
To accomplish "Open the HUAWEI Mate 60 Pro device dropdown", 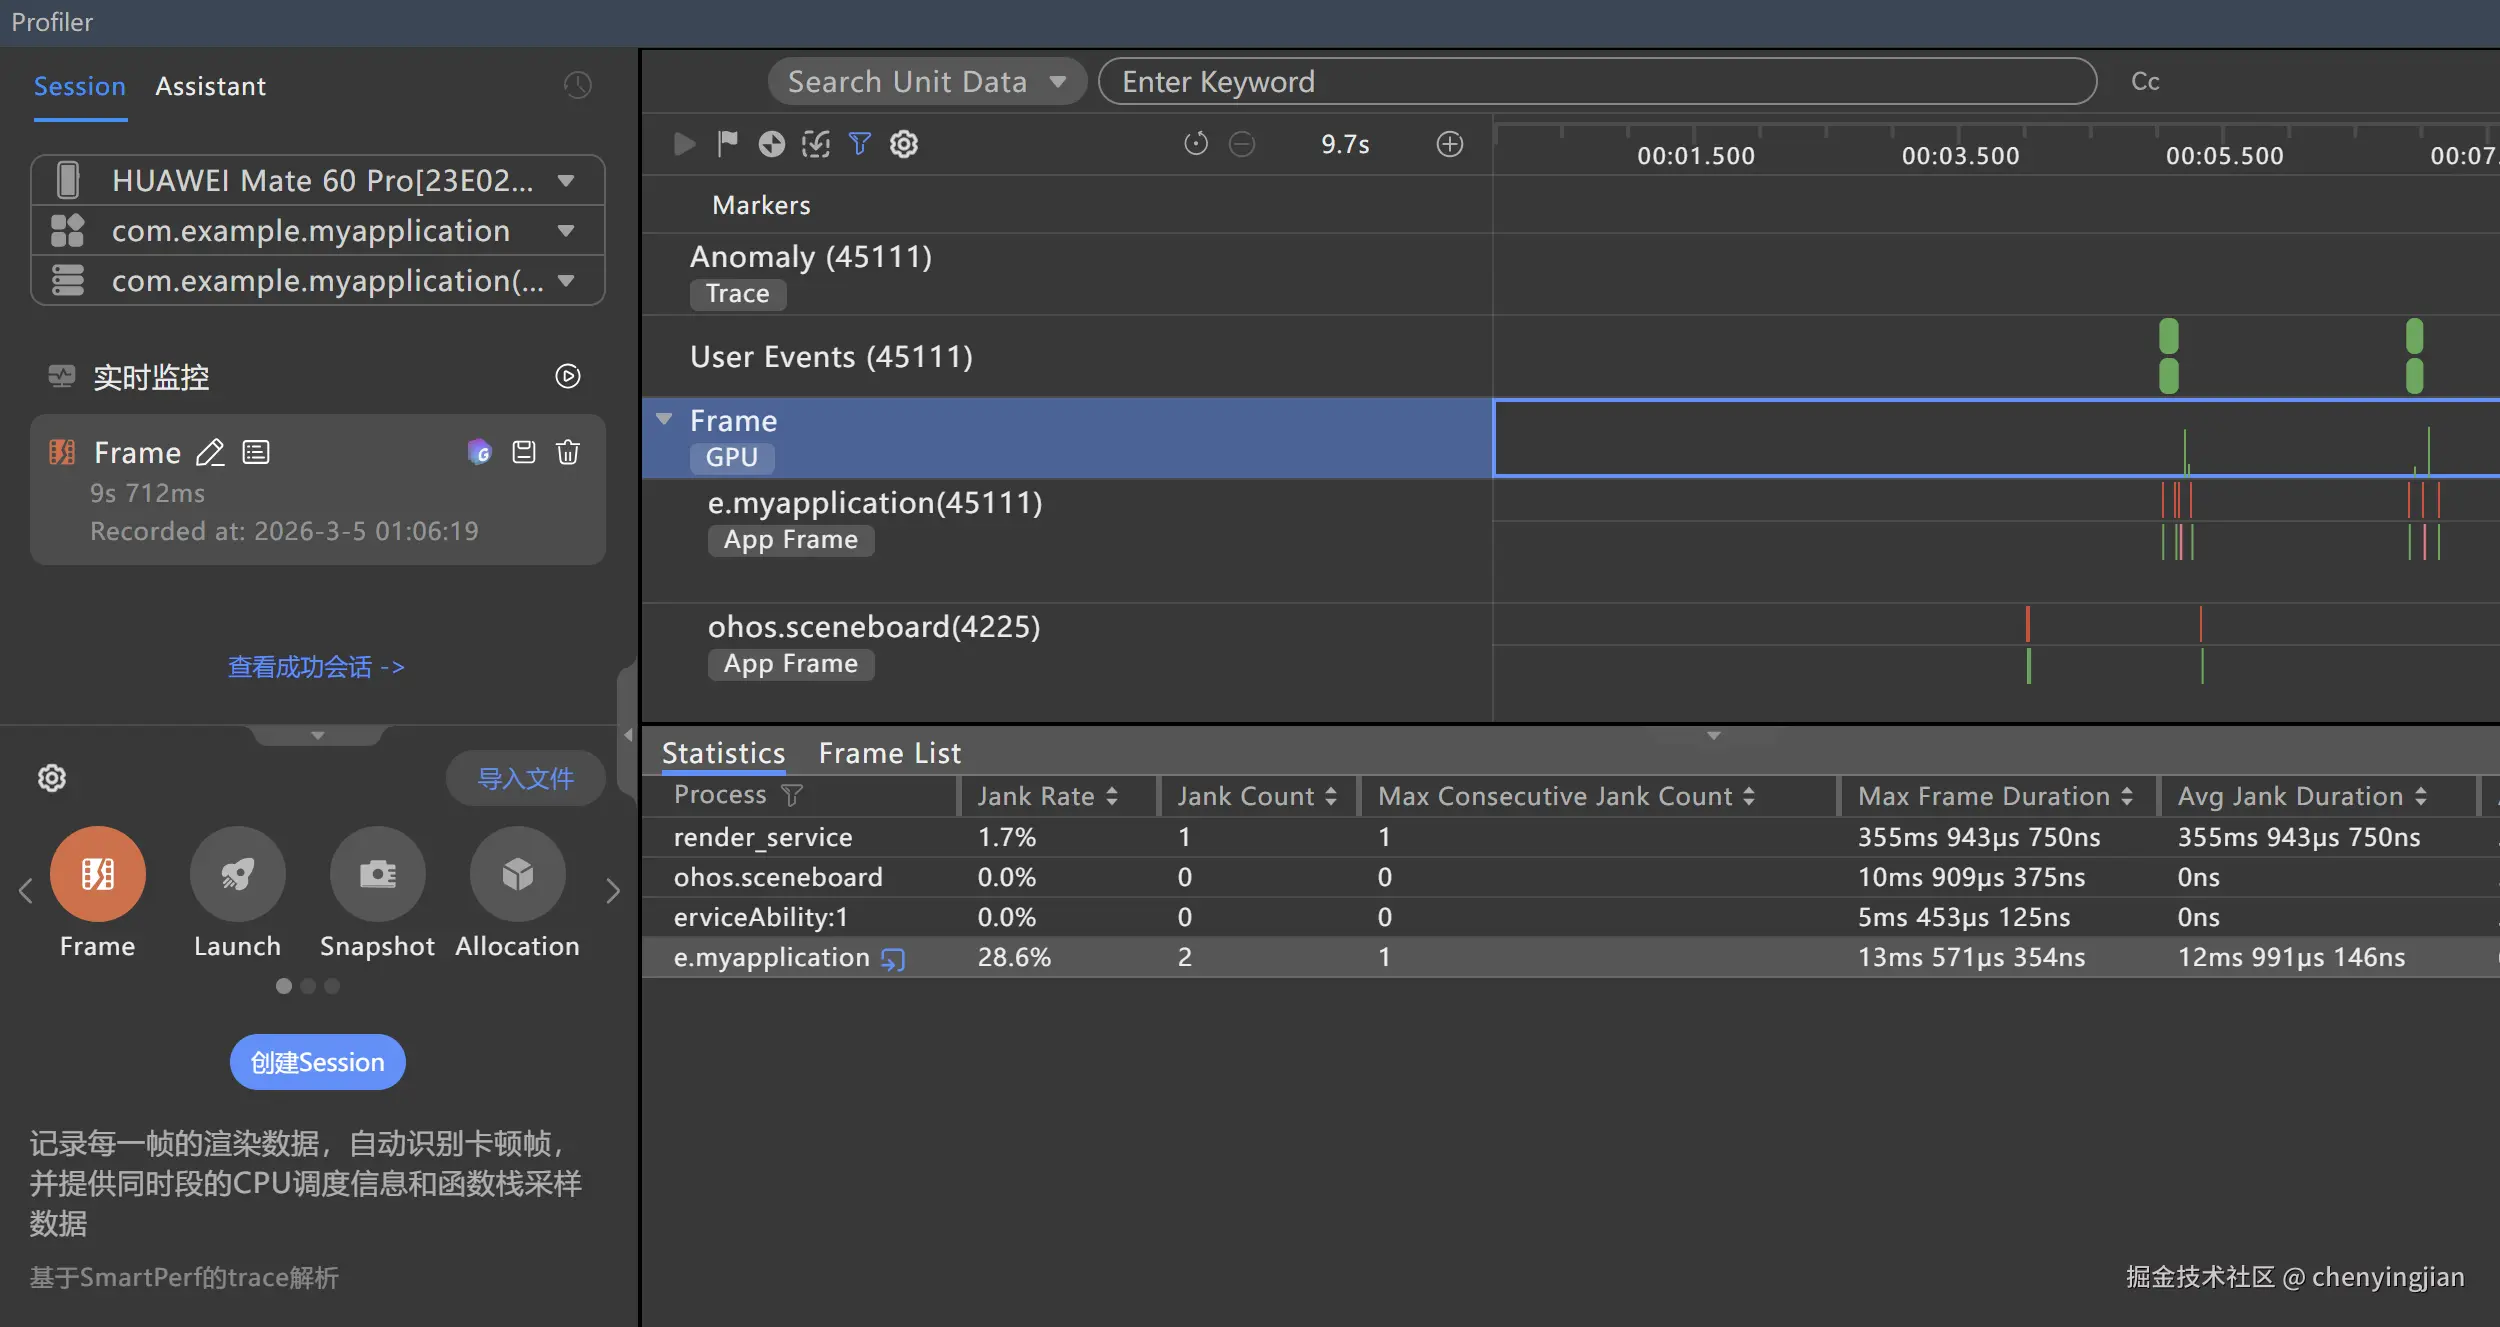I will 318,180.
